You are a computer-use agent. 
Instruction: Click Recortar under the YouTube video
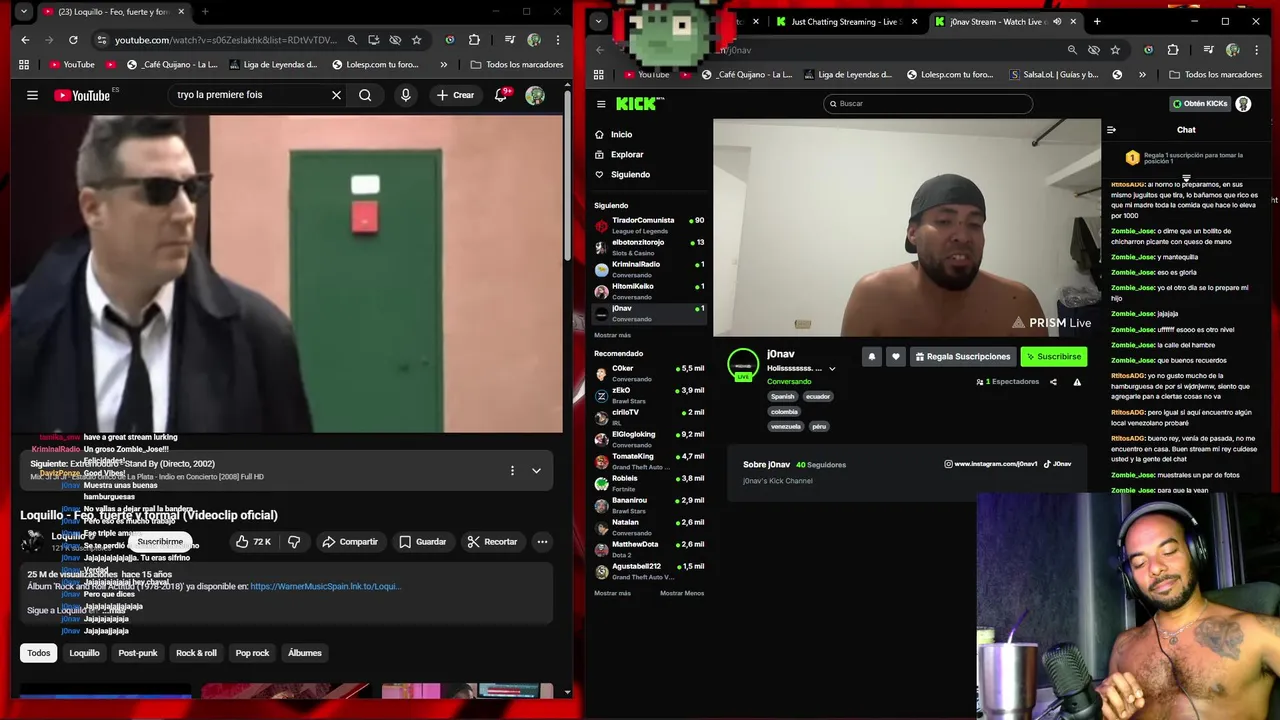[491, 542]
